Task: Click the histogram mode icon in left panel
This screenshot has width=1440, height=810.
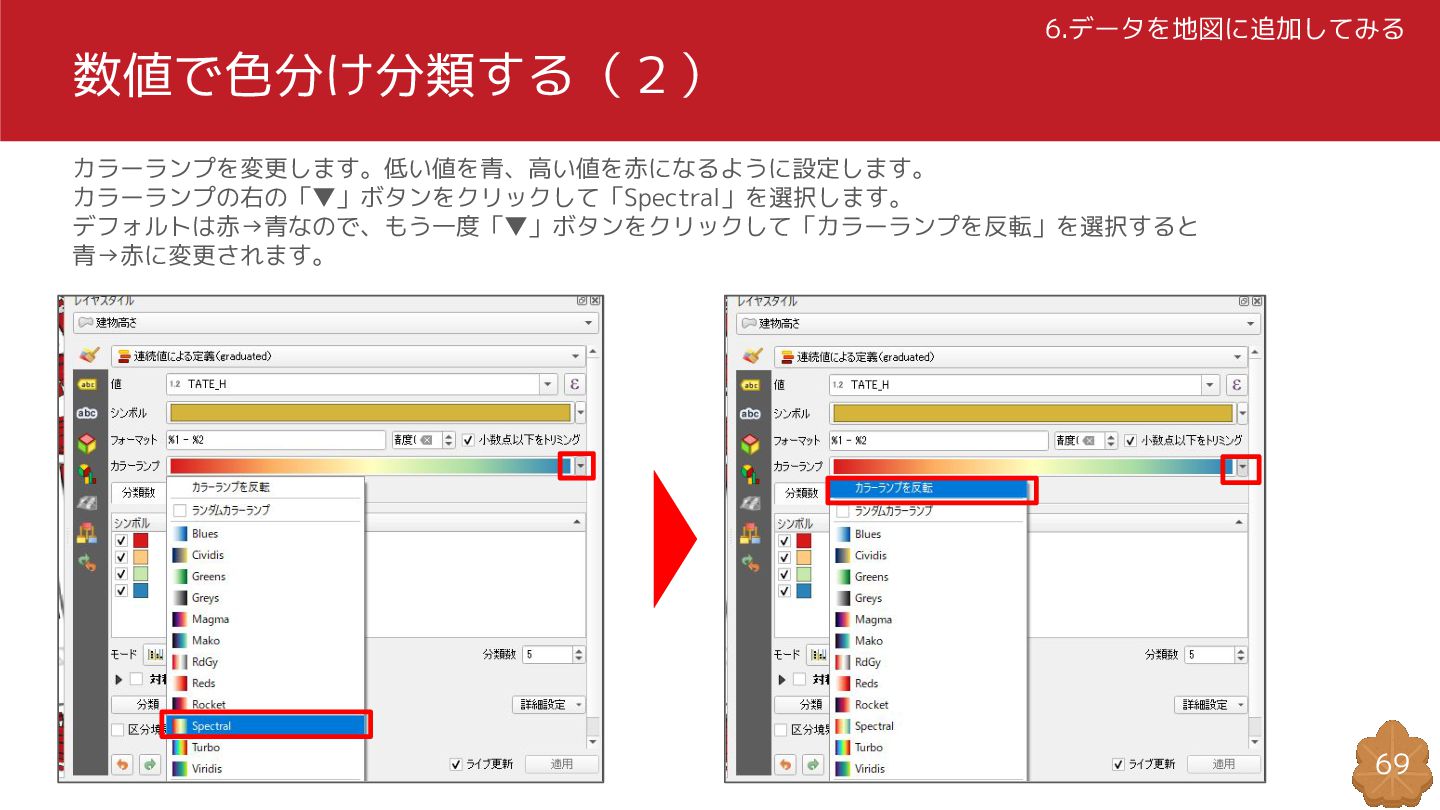Action: [155, 655]
